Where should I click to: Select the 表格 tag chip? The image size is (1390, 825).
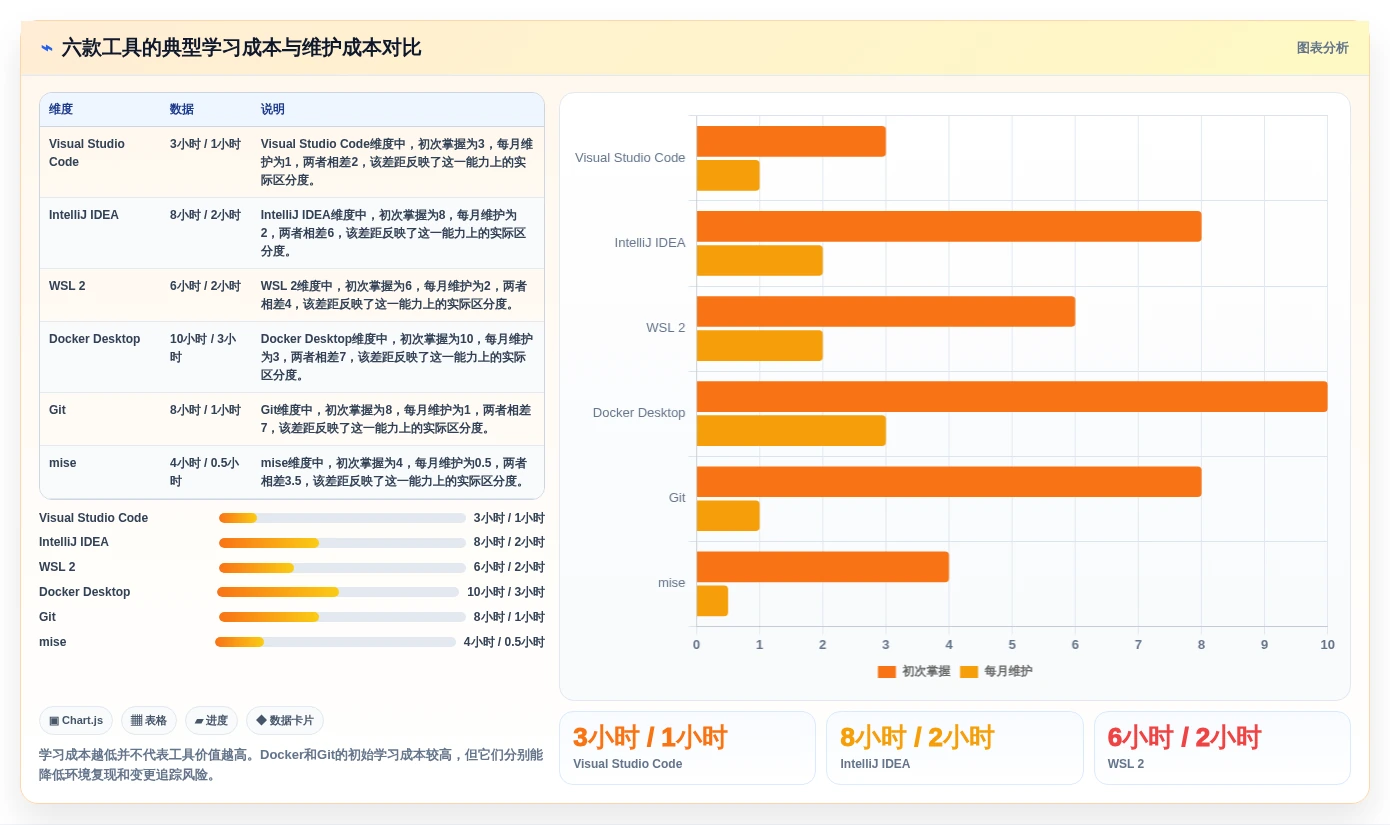[x=149, y=720]
